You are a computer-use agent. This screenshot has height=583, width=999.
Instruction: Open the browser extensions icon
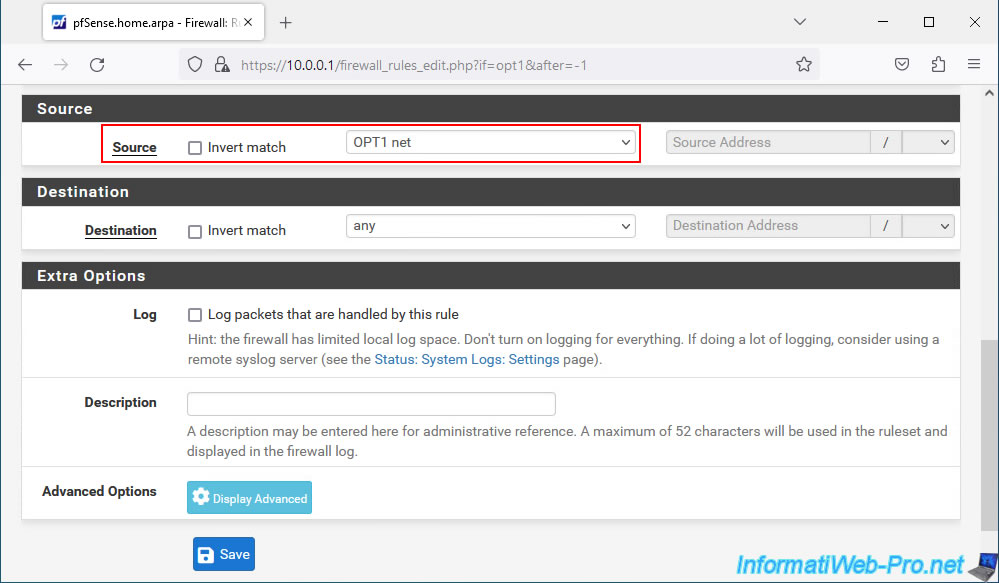click(x=938, y=64)
